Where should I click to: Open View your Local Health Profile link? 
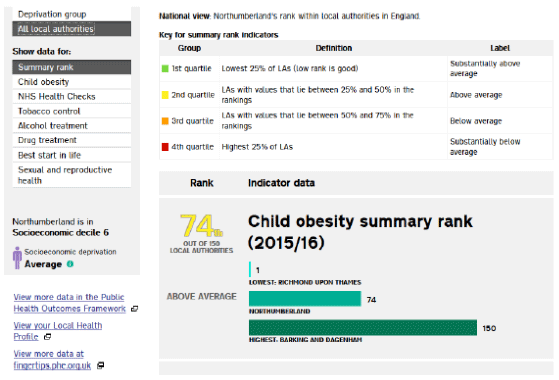(x=58, y=331)
